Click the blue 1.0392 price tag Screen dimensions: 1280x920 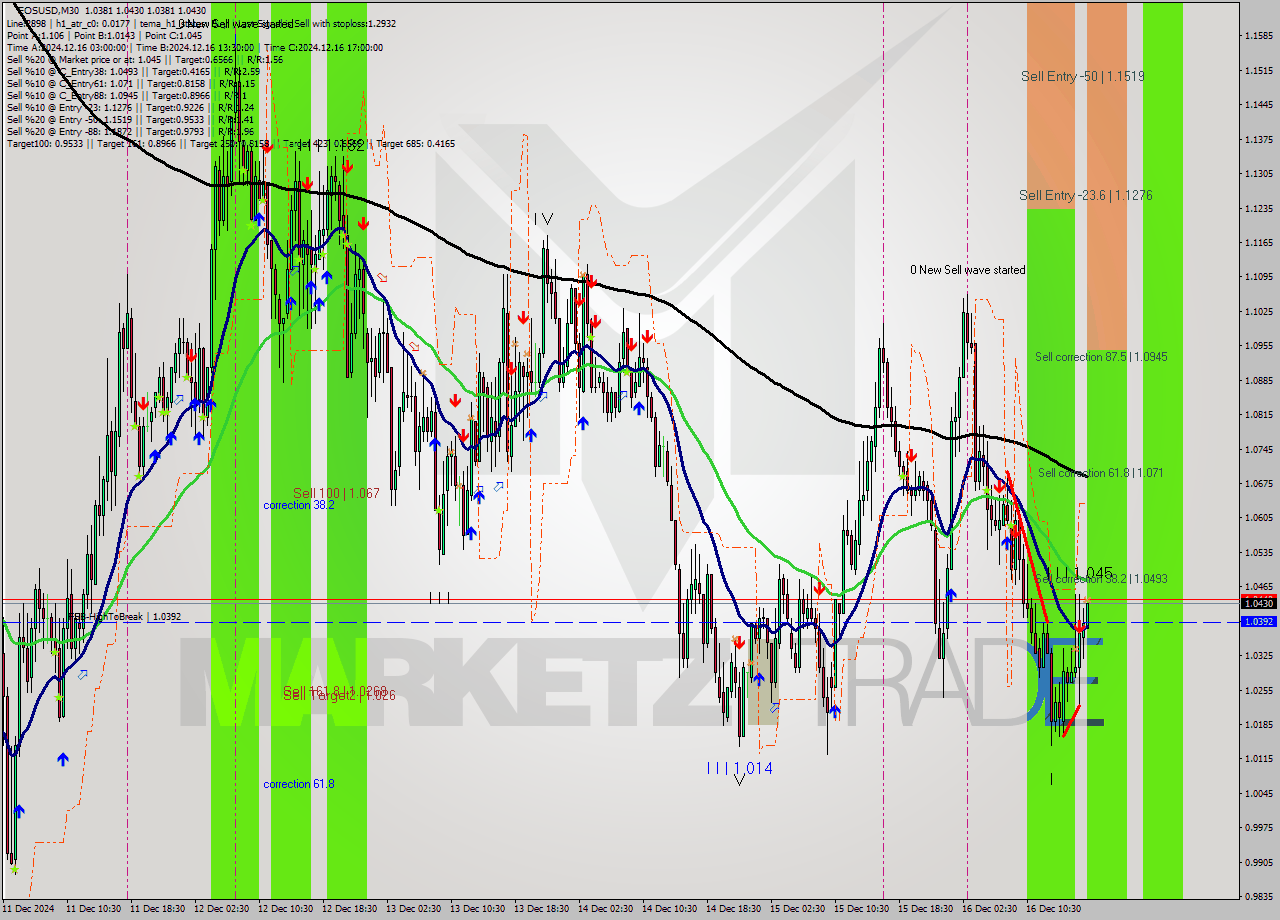tap(1258, 622)
